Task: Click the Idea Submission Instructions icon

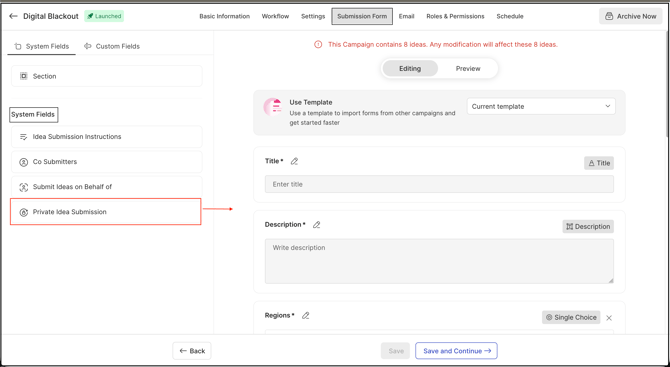Action: [x=24, y=137]
